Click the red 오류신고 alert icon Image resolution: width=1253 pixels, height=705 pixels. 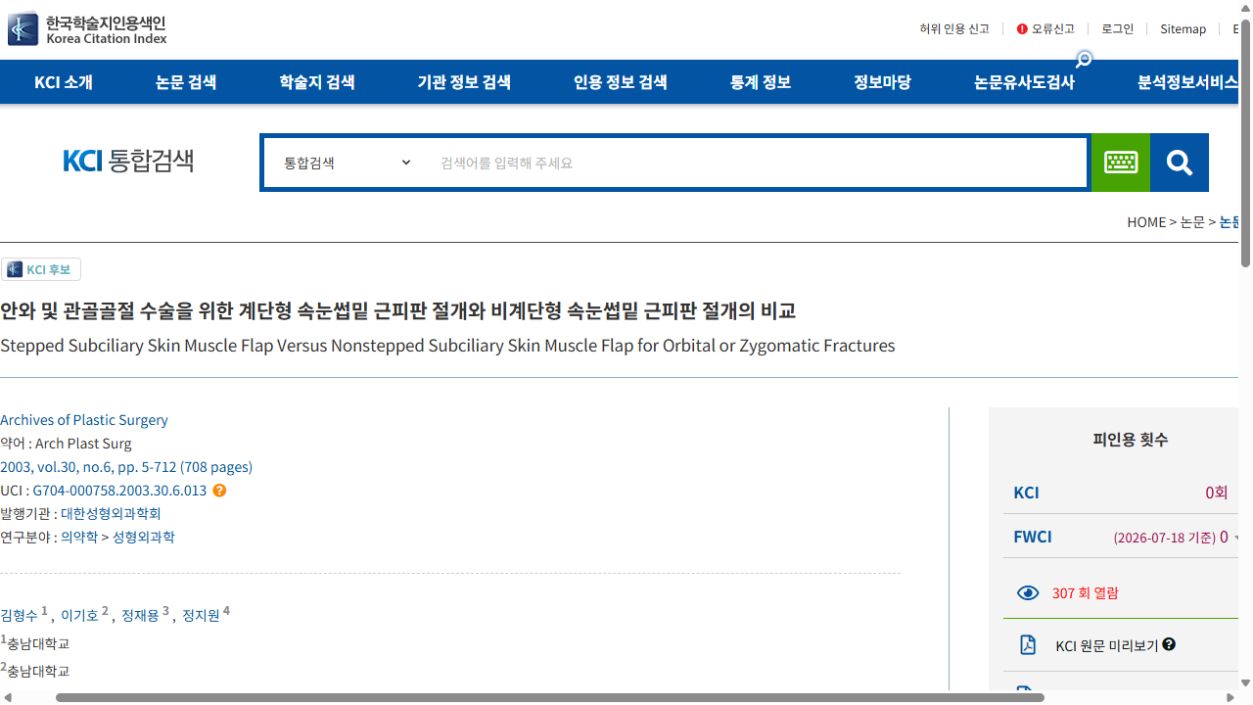tap(1022, 29)
